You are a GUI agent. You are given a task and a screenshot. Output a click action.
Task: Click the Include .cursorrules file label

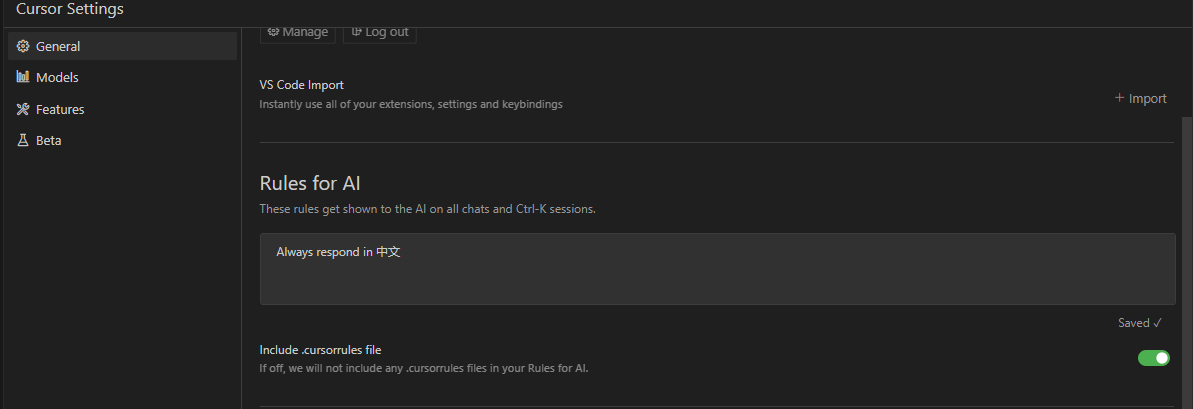(320, 350)
